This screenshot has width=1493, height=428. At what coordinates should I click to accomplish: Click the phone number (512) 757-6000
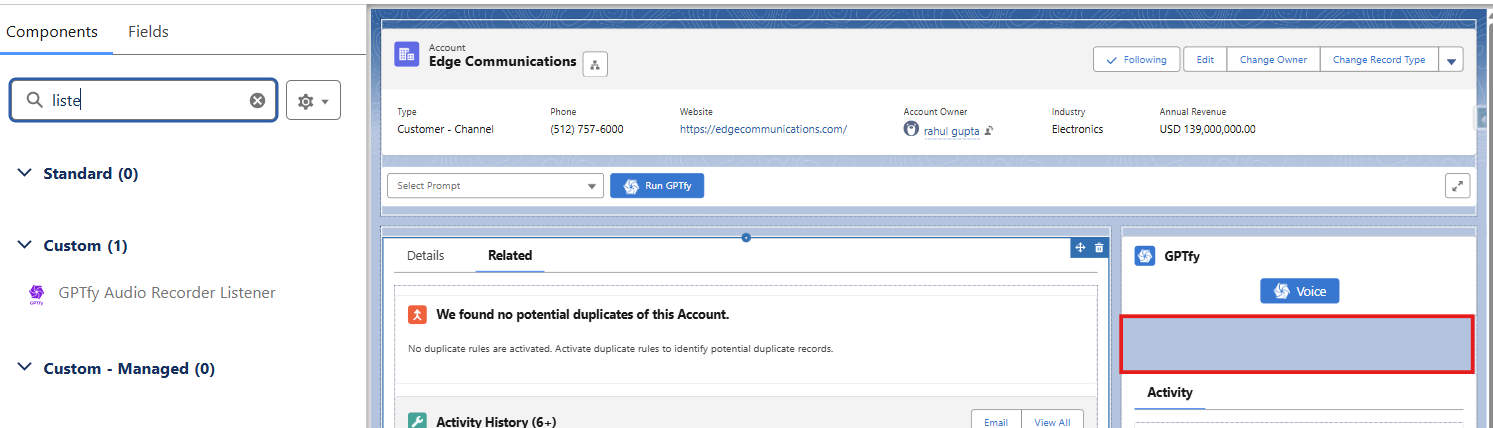point(587,129)
